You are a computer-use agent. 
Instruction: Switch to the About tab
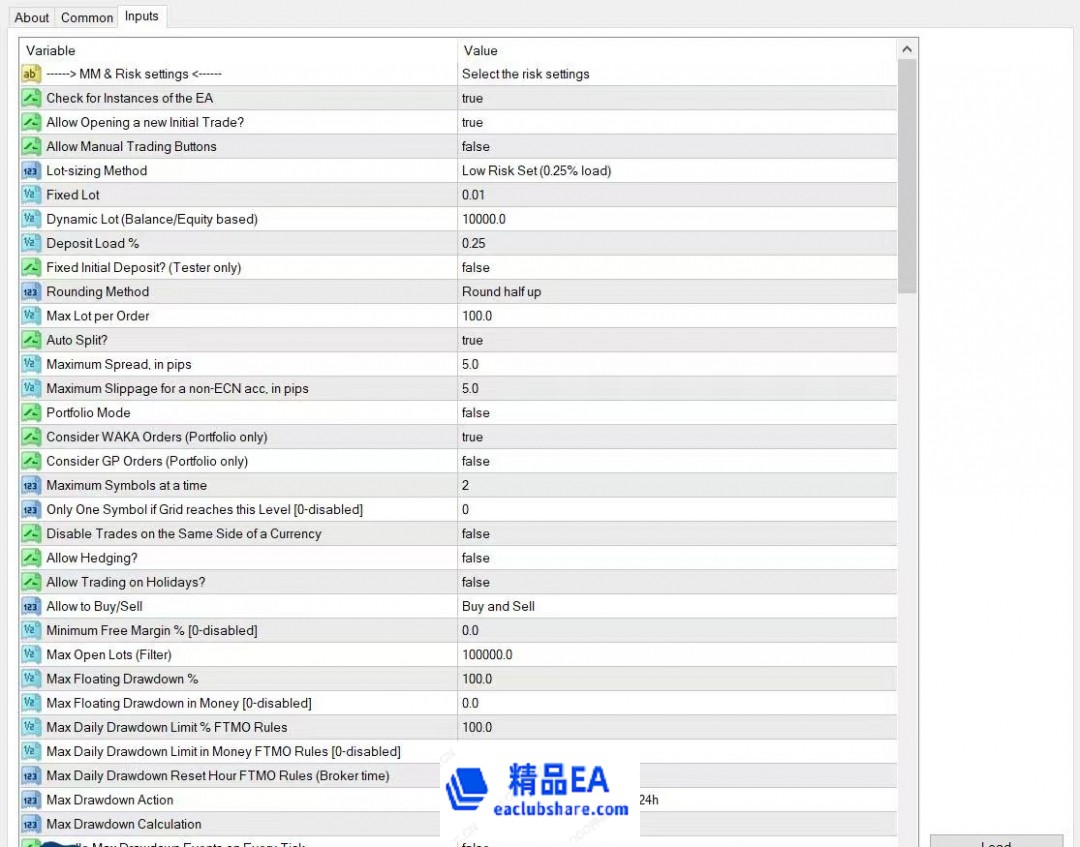point(32,17)
